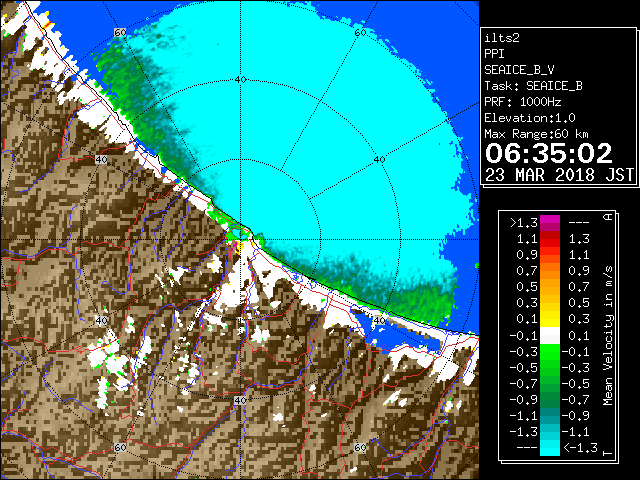This screenshot has width=640, height=480.
Task: Click the '<-1.3' legend label
Action: coord(580,448)
